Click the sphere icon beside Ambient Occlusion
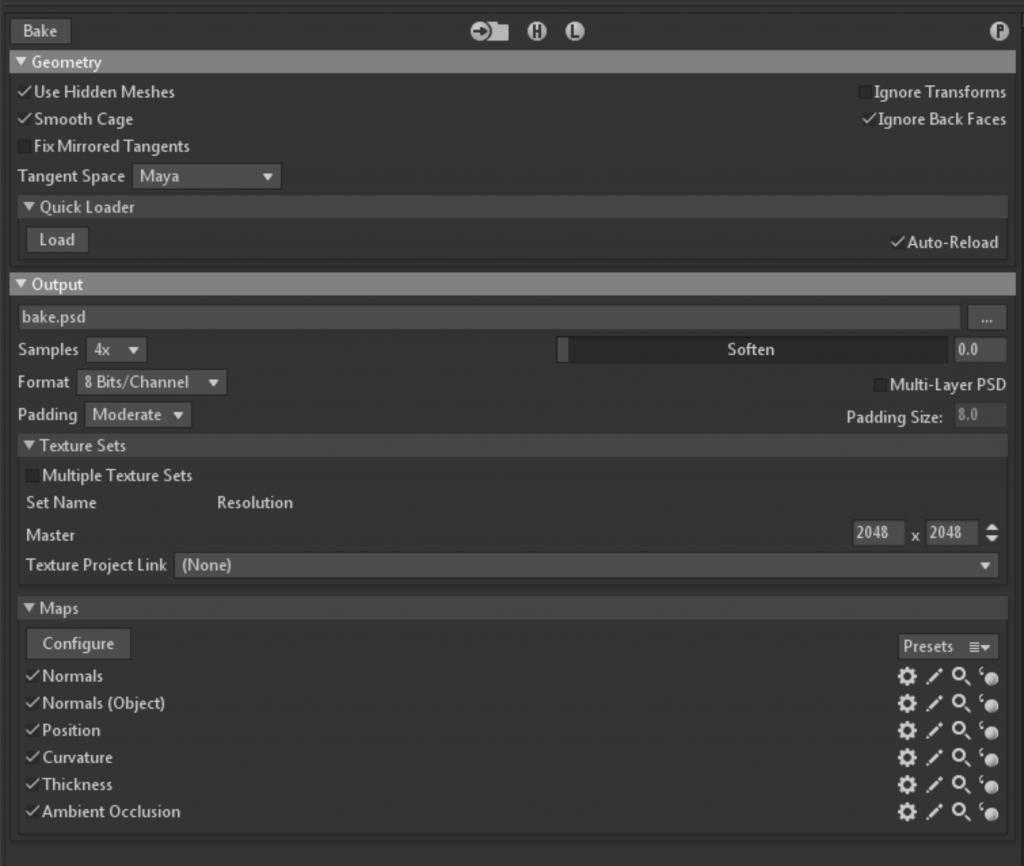Image resolution: width=1024 pixels, height=866 pixels. [989, 812]
